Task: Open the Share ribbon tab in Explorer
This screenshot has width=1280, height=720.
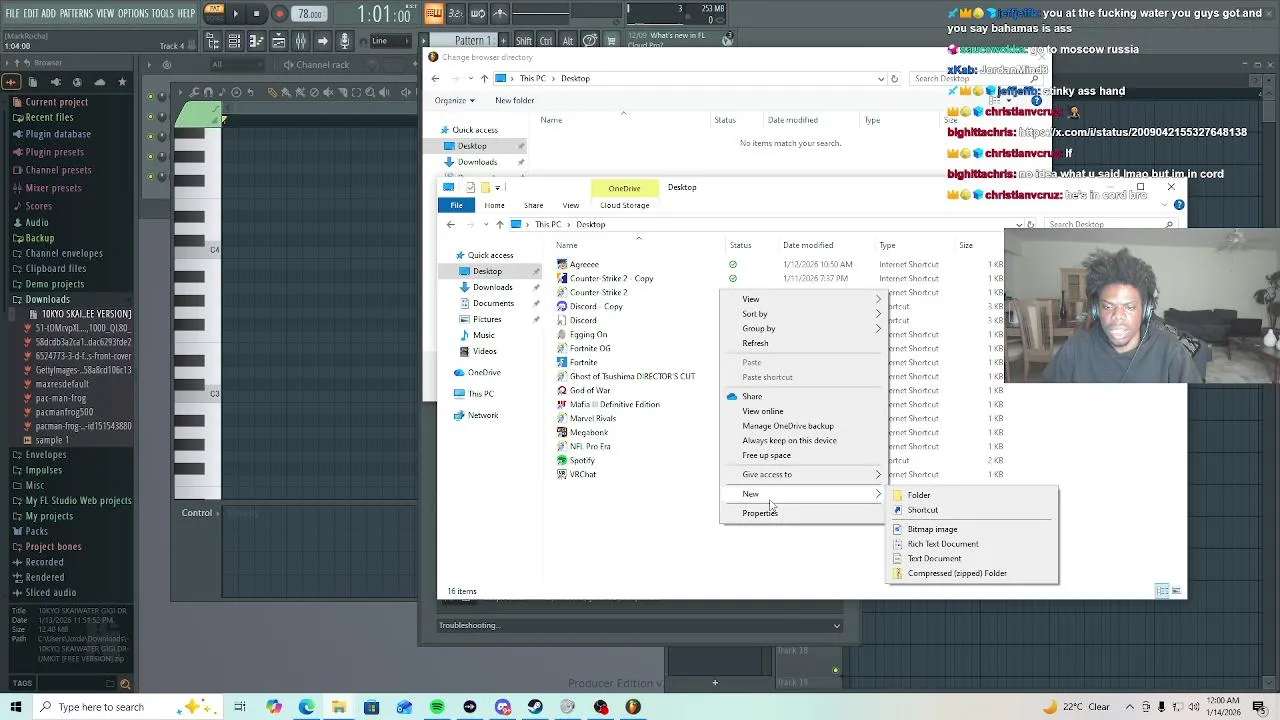Action: coord(533,205)
